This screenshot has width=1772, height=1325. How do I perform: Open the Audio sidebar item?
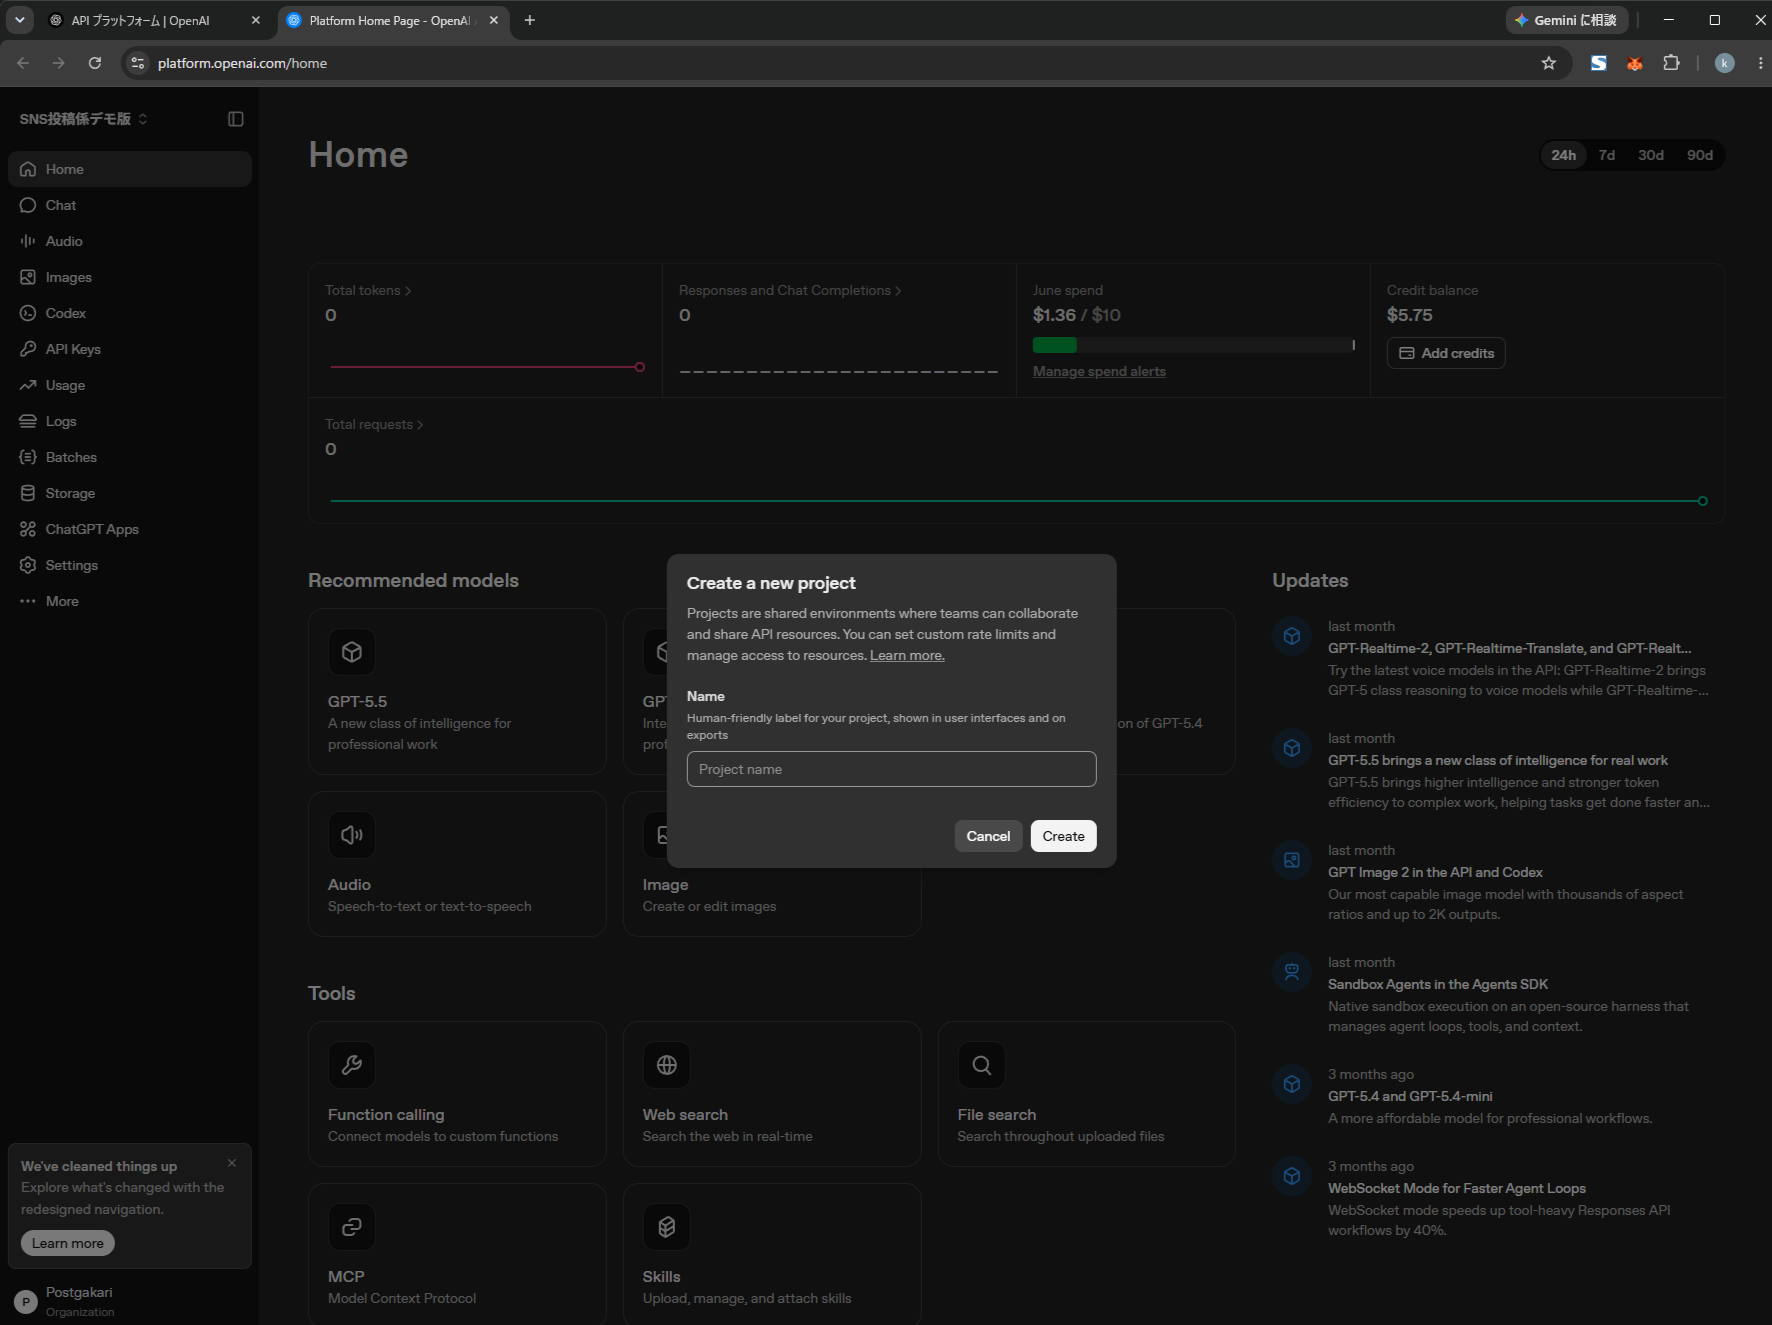pos(129,241)
